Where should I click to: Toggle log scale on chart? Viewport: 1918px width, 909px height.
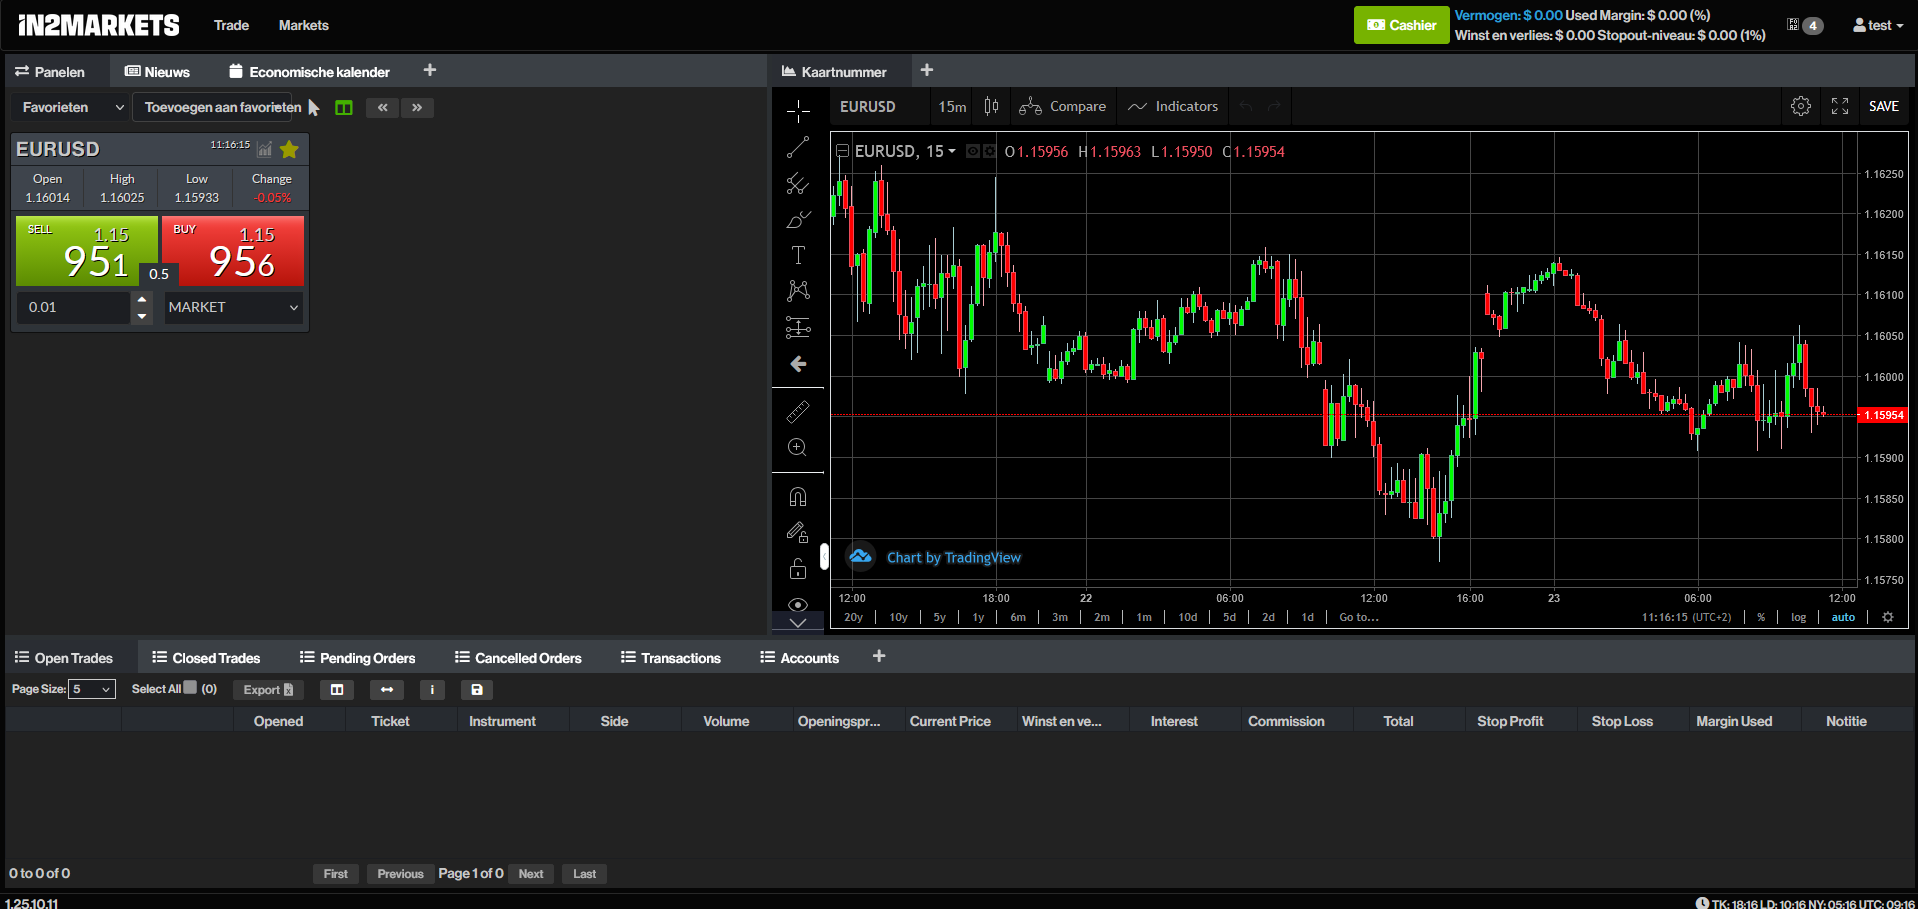click(1798, 617)
